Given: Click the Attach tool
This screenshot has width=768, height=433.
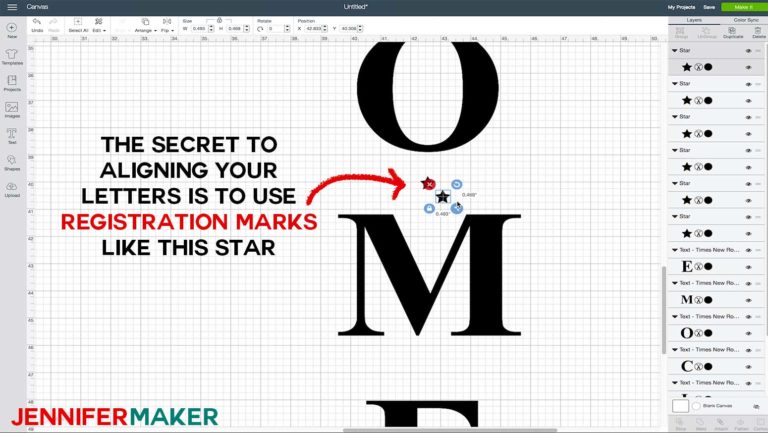Looking at the screenshot, I should [x=720, y=422].
